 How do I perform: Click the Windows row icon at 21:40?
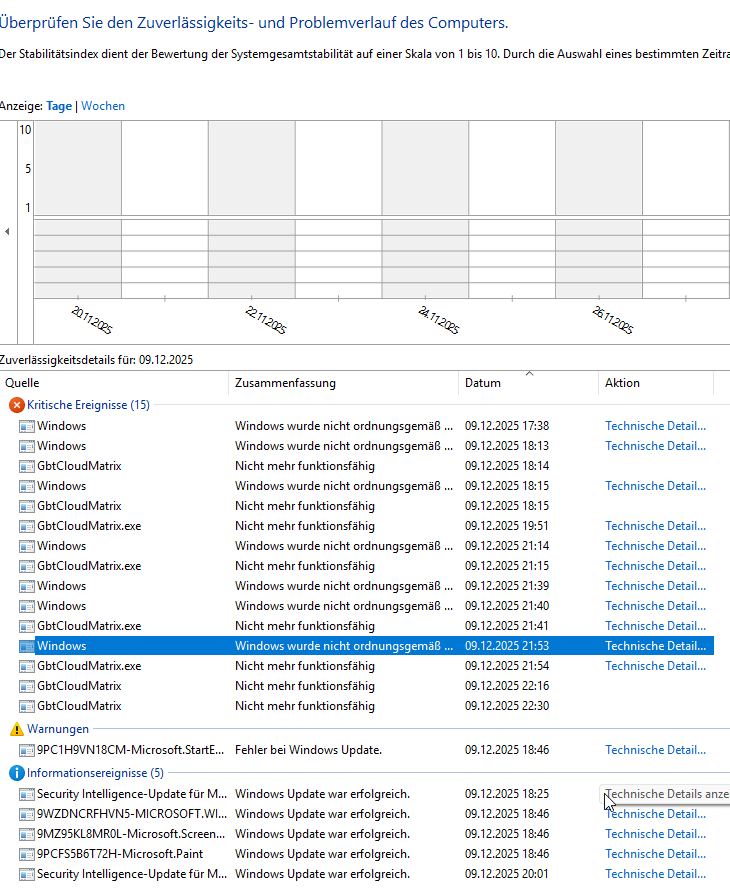click(27, 606)
